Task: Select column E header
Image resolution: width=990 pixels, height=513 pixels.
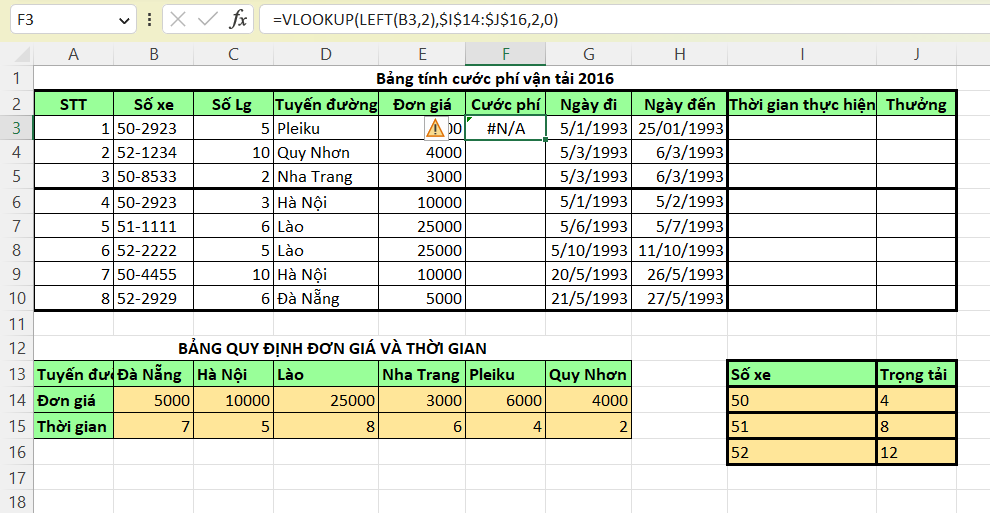Action: coord(422,54)
